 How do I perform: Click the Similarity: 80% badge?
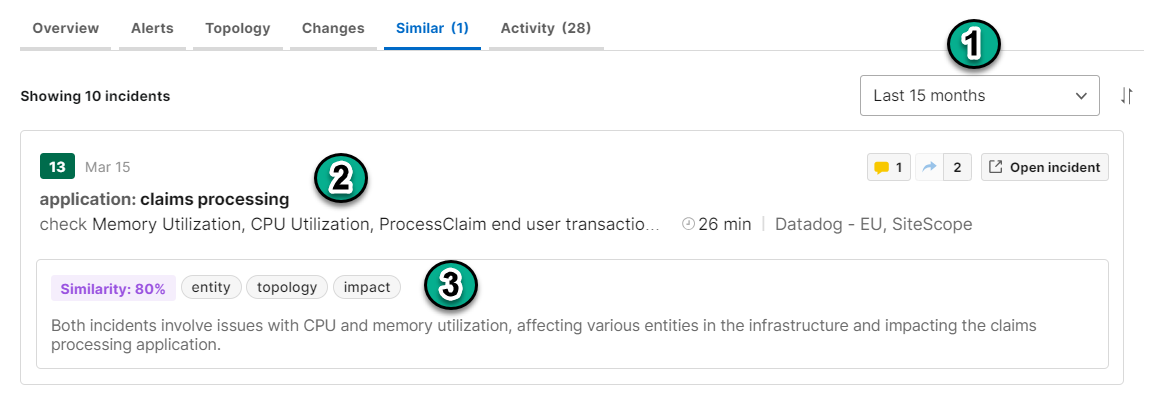click(x=113, y=289)
